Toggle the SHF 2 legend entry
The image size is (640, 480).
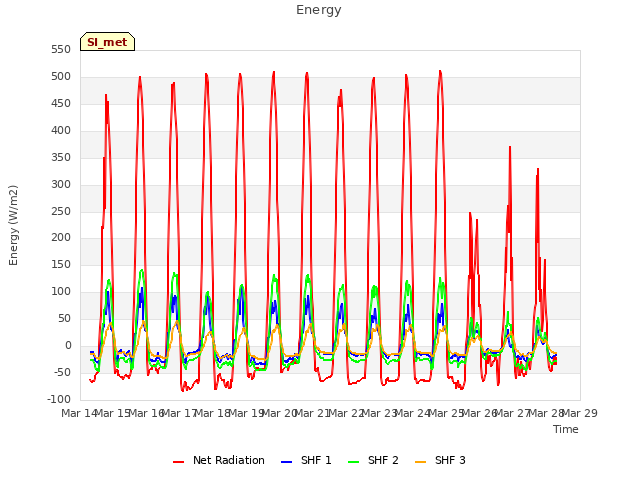click(x=373, y=460)
